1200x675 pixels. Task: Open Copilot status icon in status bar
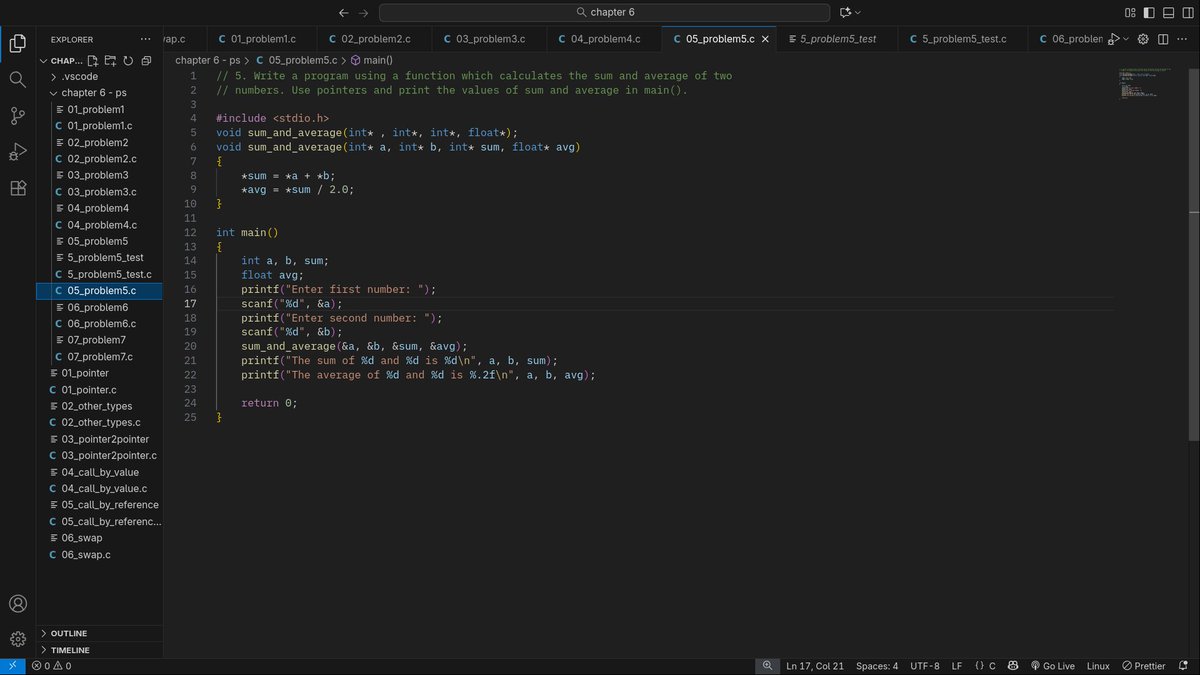[x=1013, y=666]
